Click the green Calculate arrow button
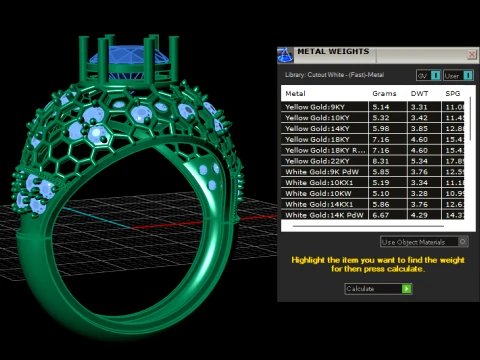480x360 pixels. 407,289
